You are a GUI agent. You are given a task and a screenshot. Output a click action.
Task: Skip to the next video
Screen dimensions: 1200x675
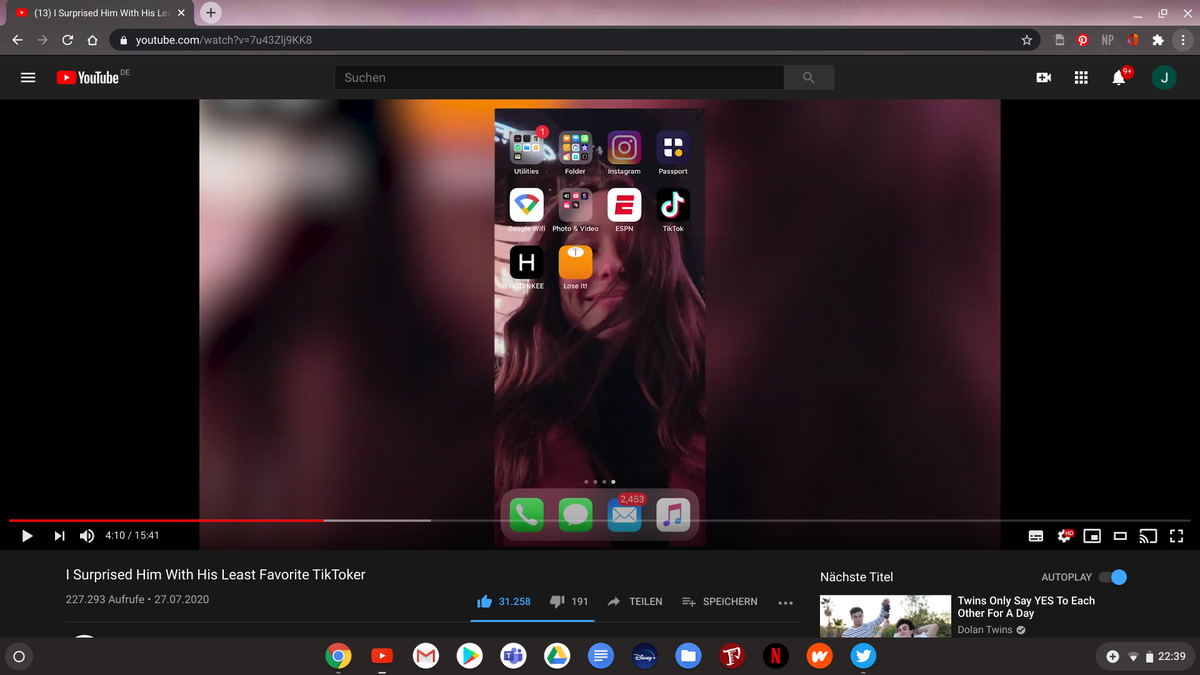coord(59,535)
